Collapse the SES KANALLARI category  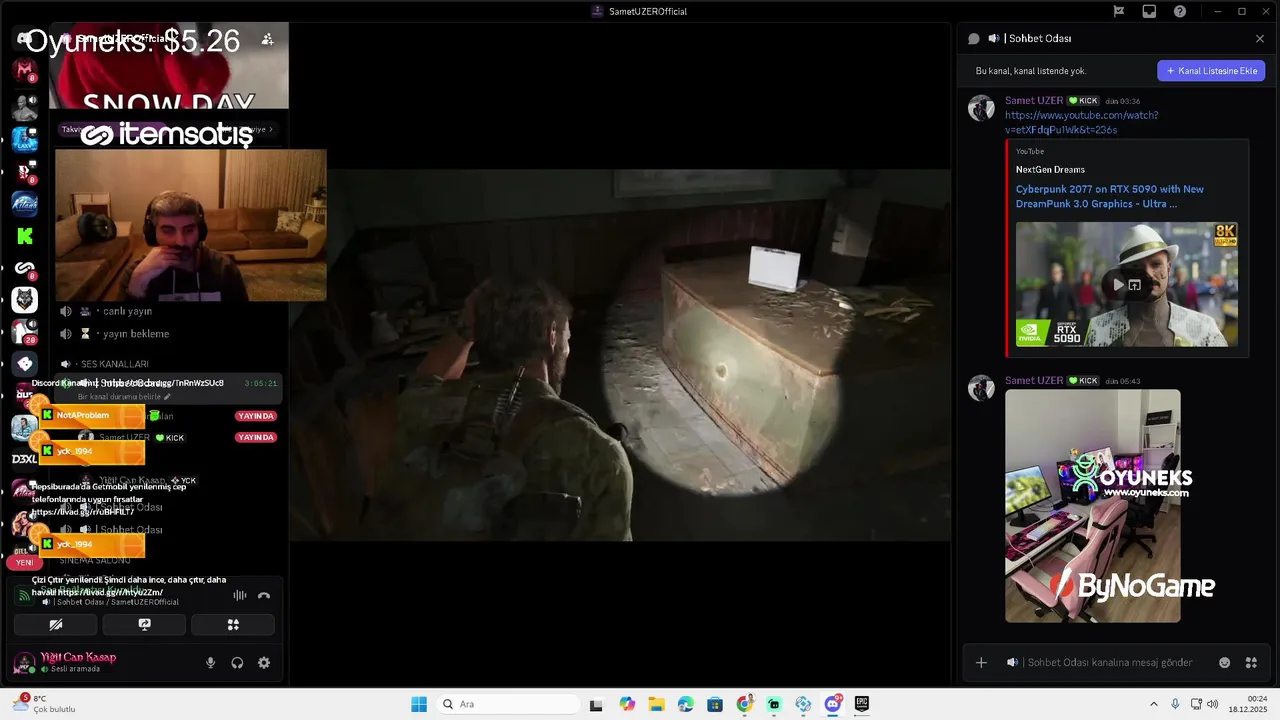[112, 364]
